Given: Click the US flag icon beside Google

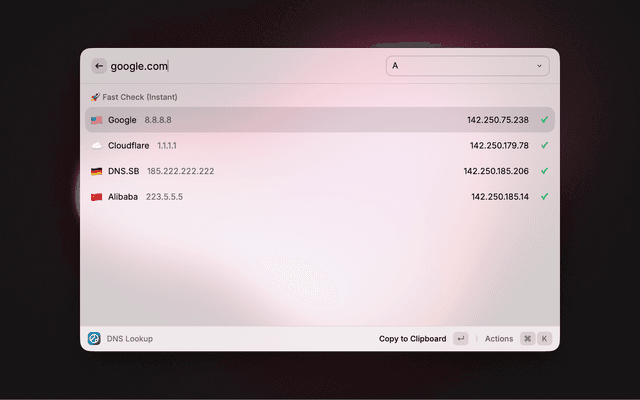Looking at the screenshot, I should pos(96,120).
